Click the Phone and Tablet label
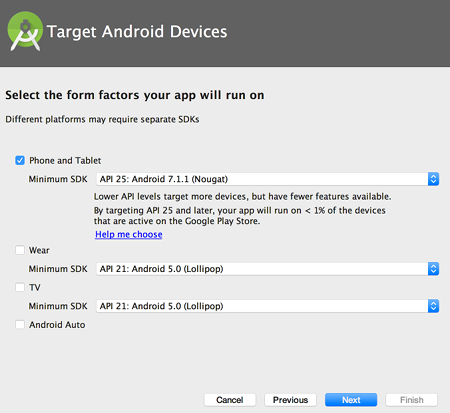This screenshot has height=413, width=450. point(65,160)
